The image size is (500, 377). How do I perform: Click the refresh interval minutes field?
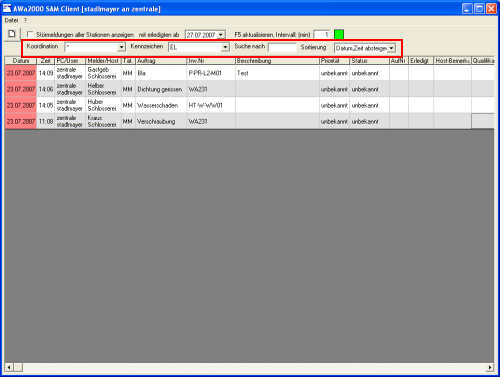click(x=322, y=35)
